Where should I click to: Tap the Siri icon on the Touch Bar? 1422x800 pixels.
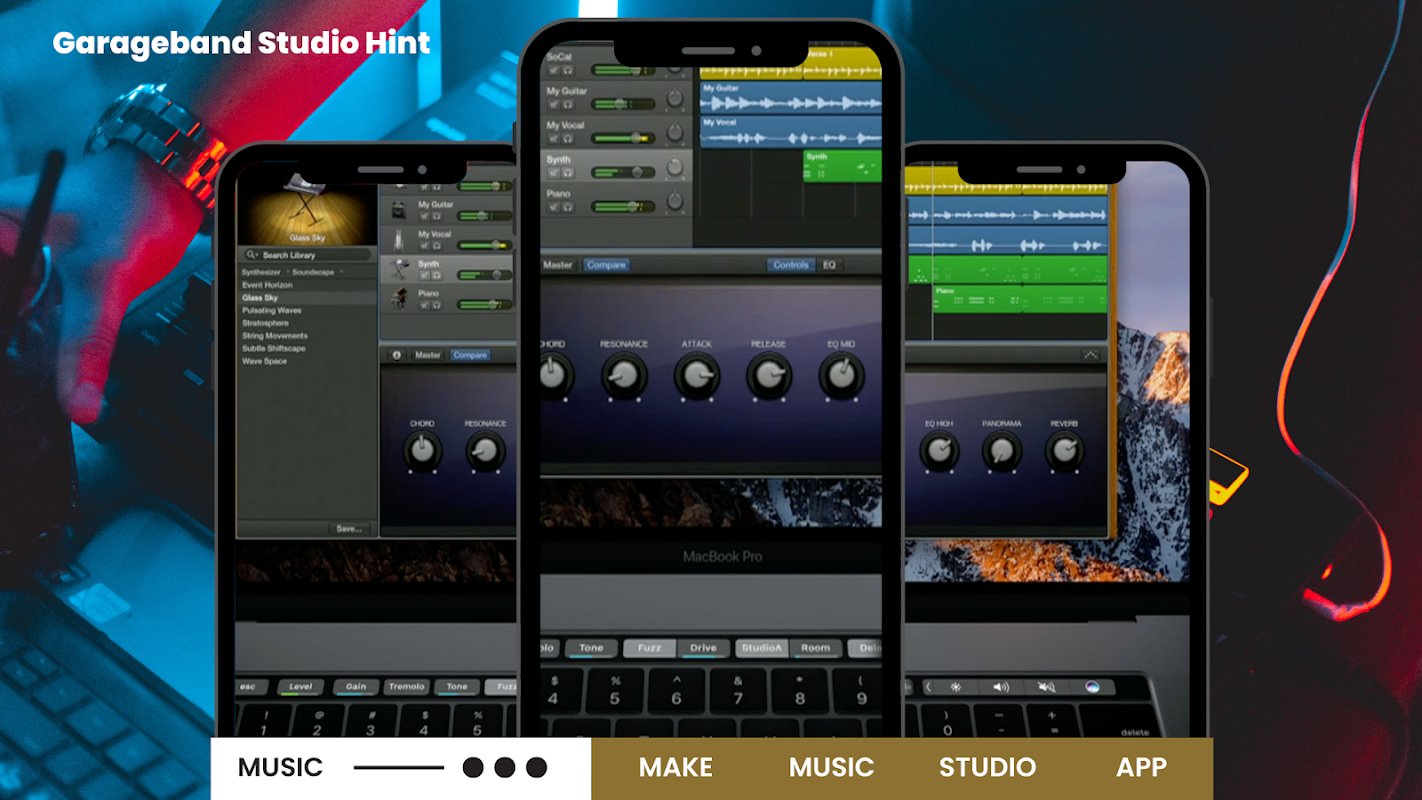[1092, 687]
